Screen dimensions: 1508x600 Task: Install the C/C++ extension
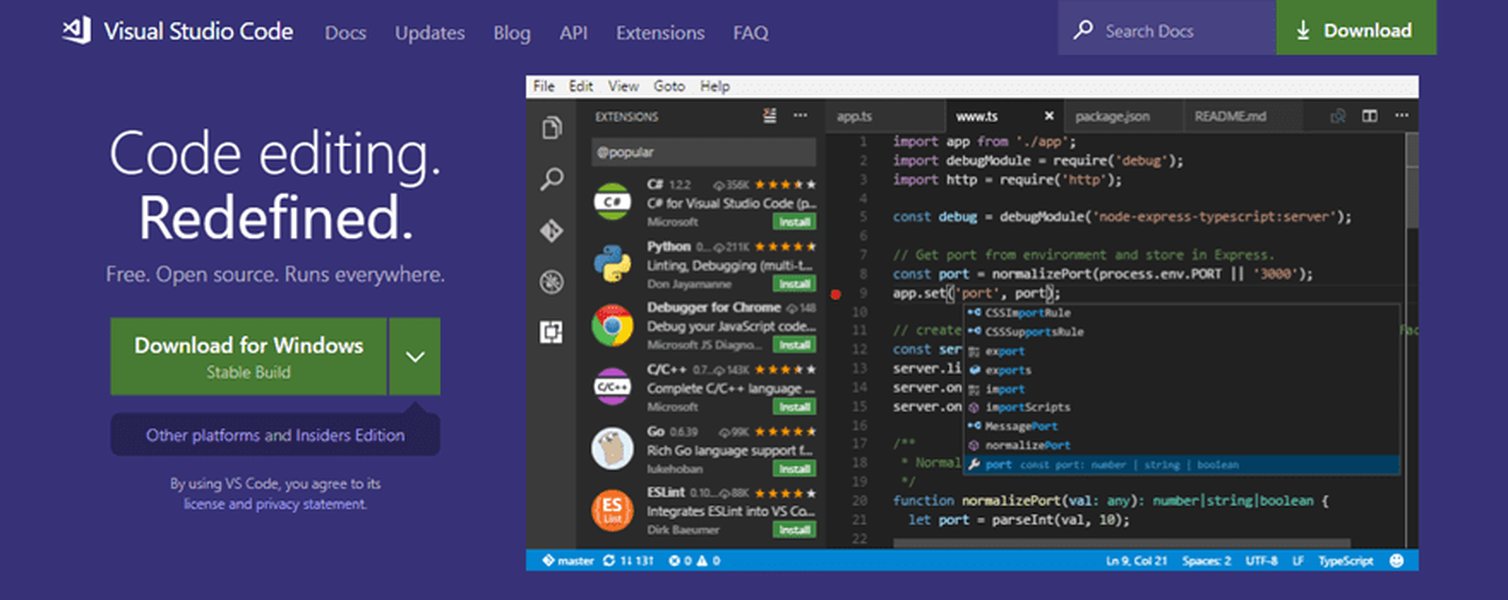coord(795,407)
